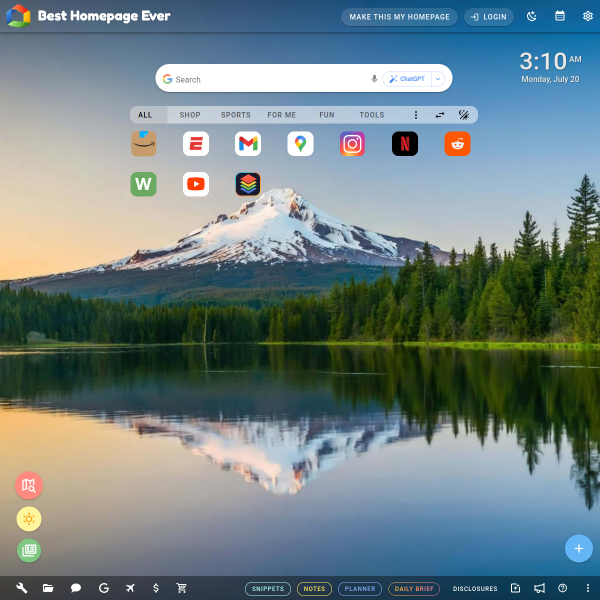Image resolution: width=600 pixels, height=600 pixels.
Task: Toggle shortcut icon visibility with slashed icon
Action: [x=464, y=115]
